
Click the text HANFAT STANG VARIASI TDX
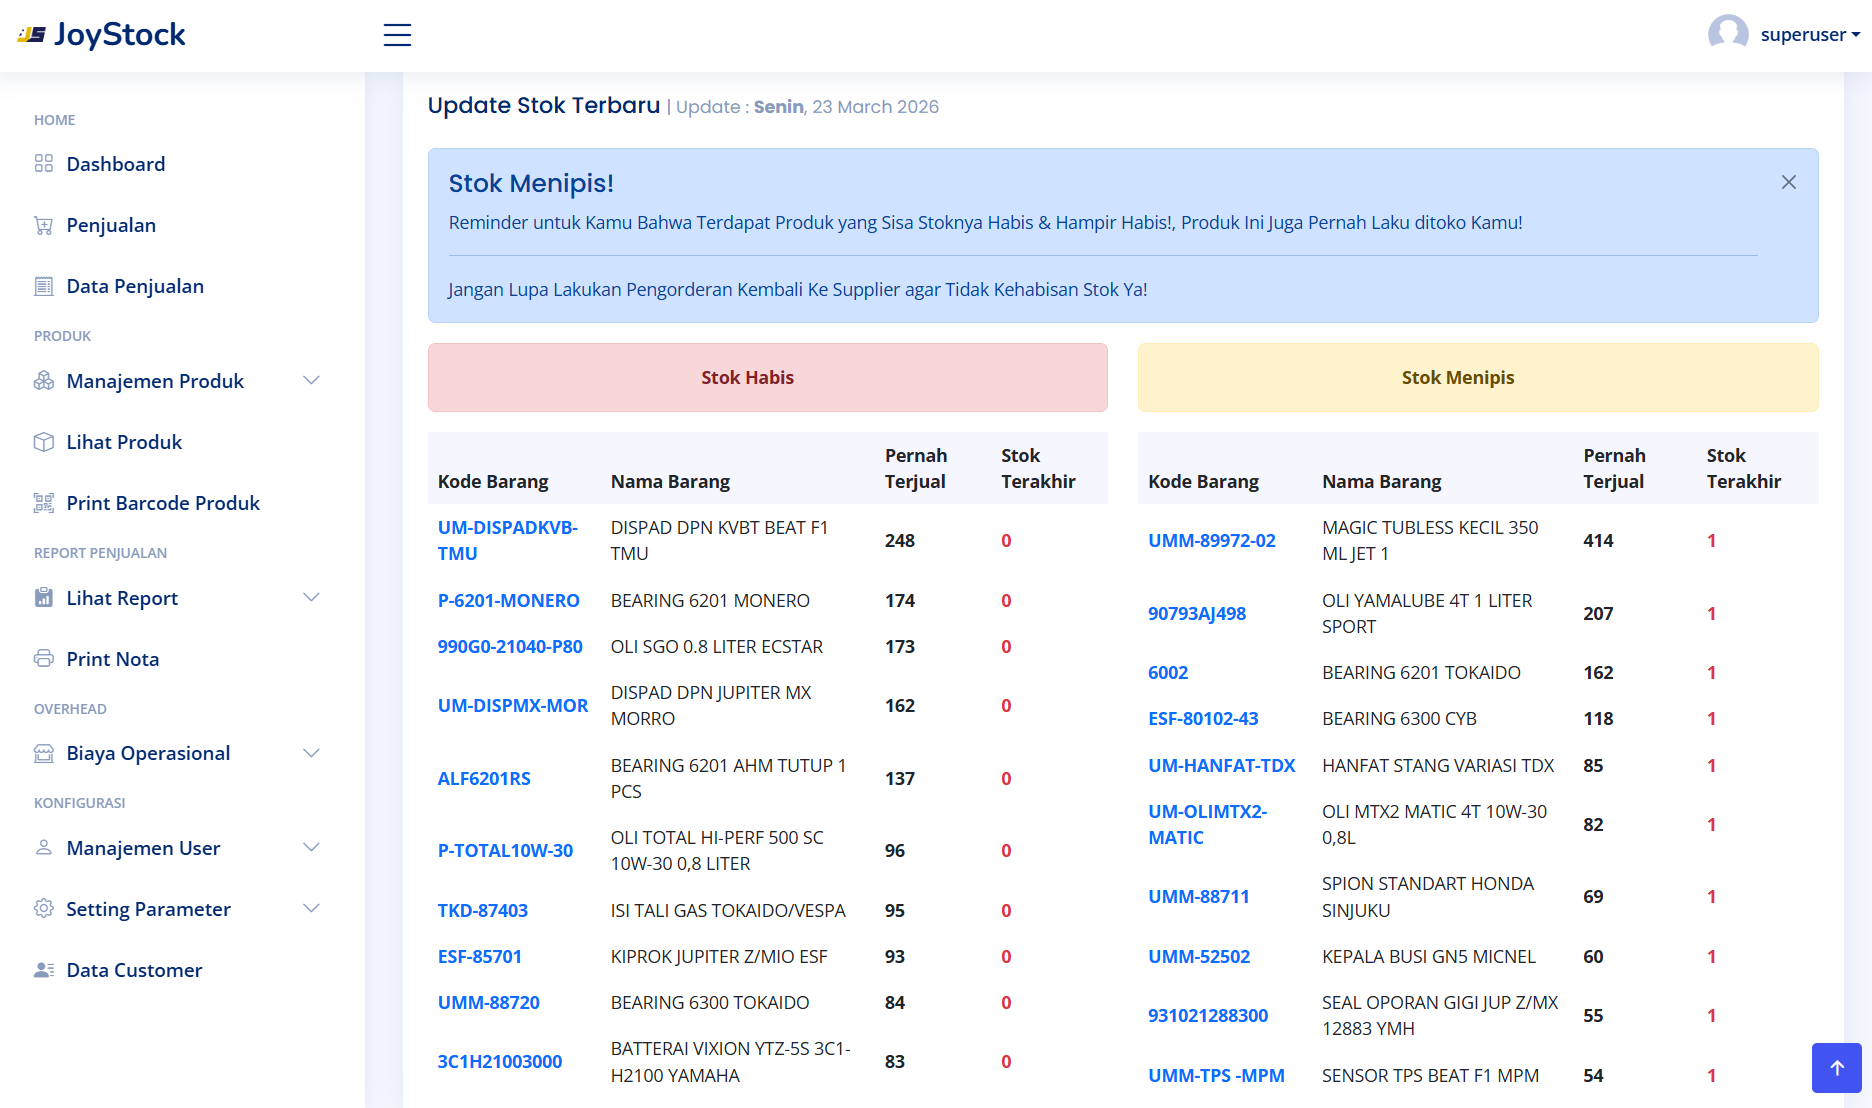point(1438,766)
